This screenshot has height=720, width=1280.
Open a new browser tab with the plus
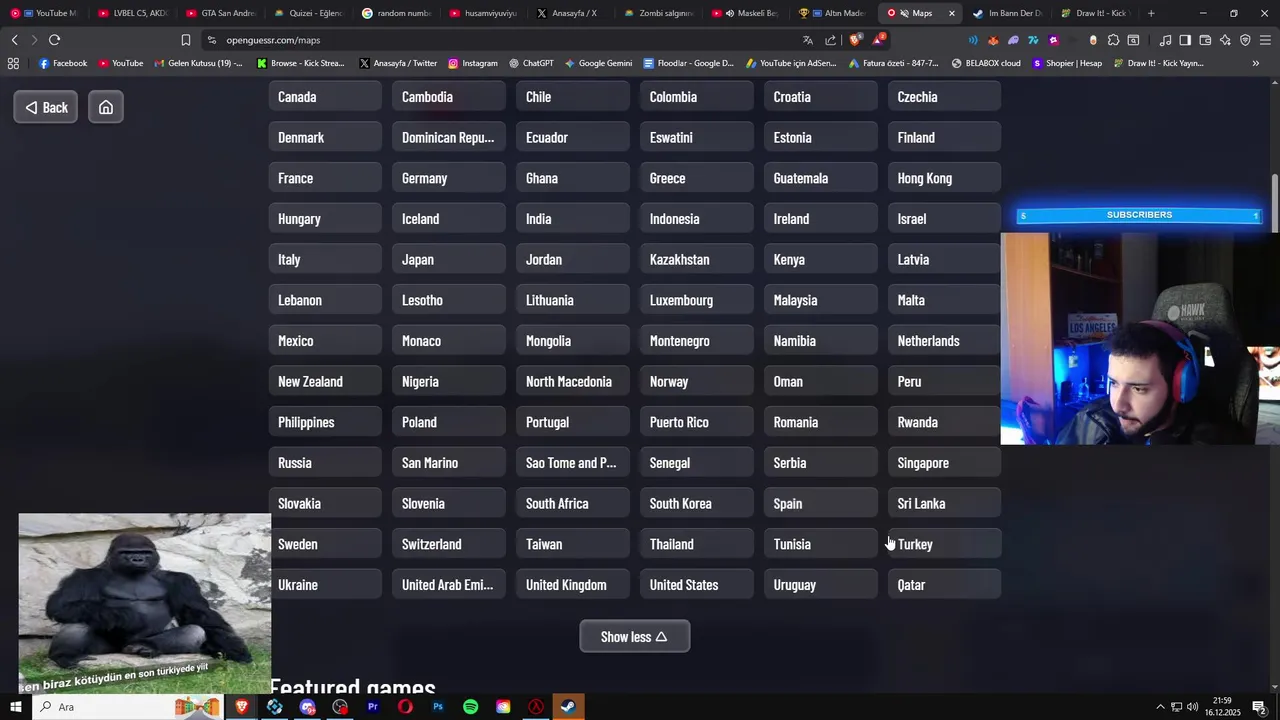point(1151,13)
